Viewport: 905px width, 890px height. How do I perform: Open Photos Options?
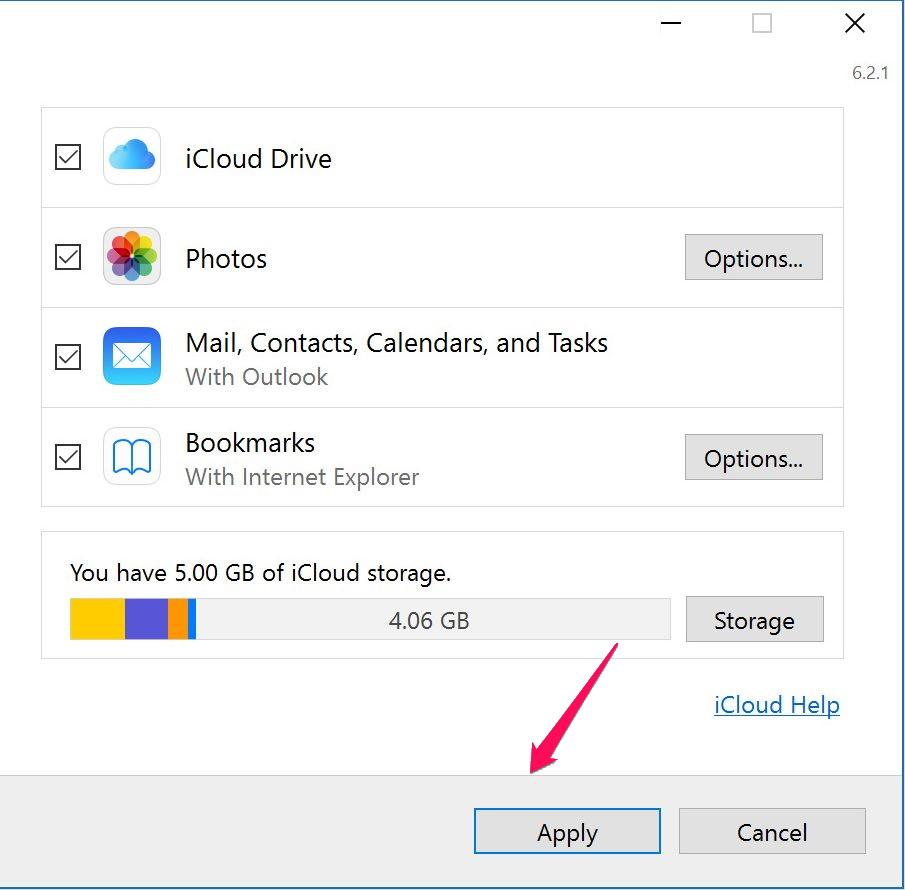tap(754, 257)
